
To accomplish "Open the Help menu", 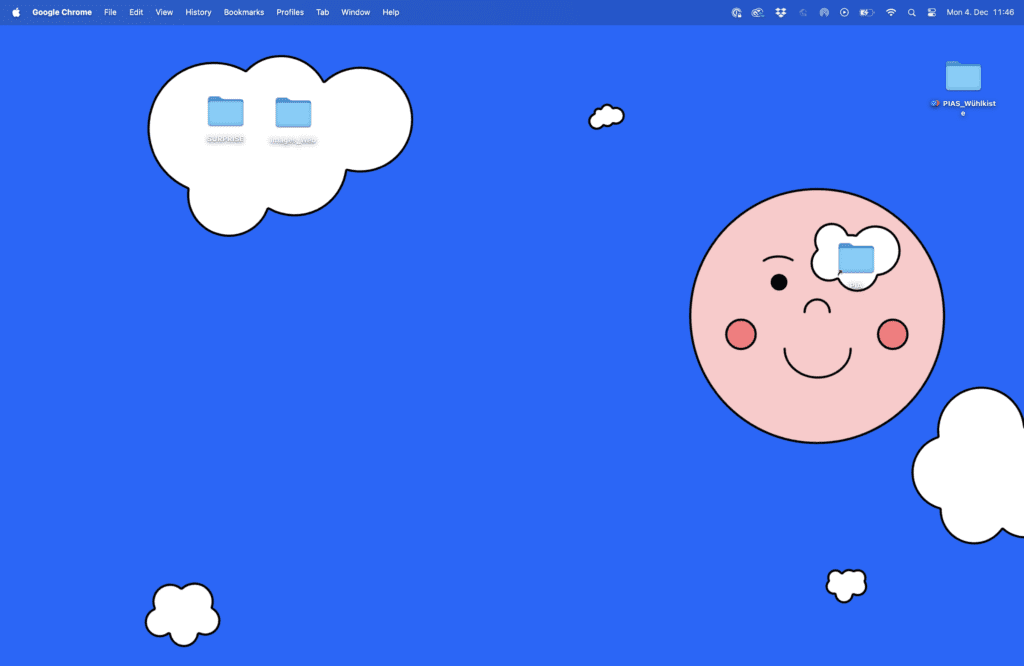I will (391, 12).
